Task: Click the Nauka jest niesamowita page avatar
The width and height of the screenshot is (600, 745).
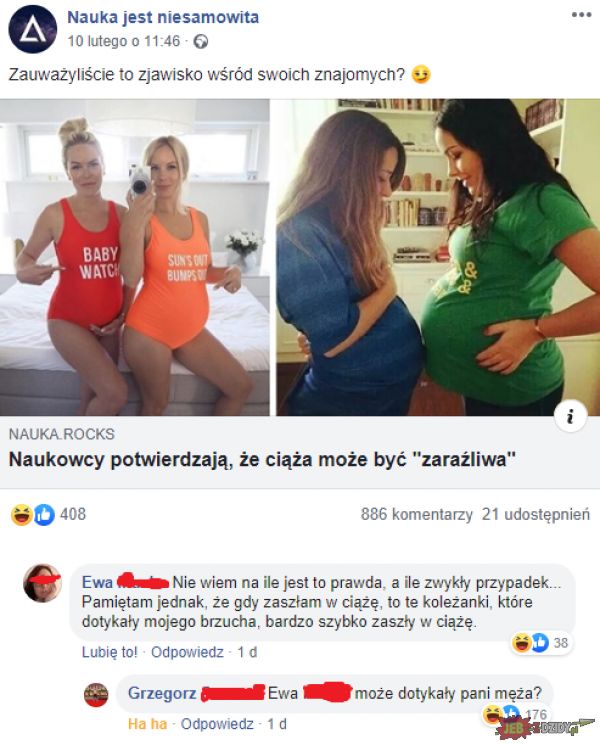Action: coord(33,29)
